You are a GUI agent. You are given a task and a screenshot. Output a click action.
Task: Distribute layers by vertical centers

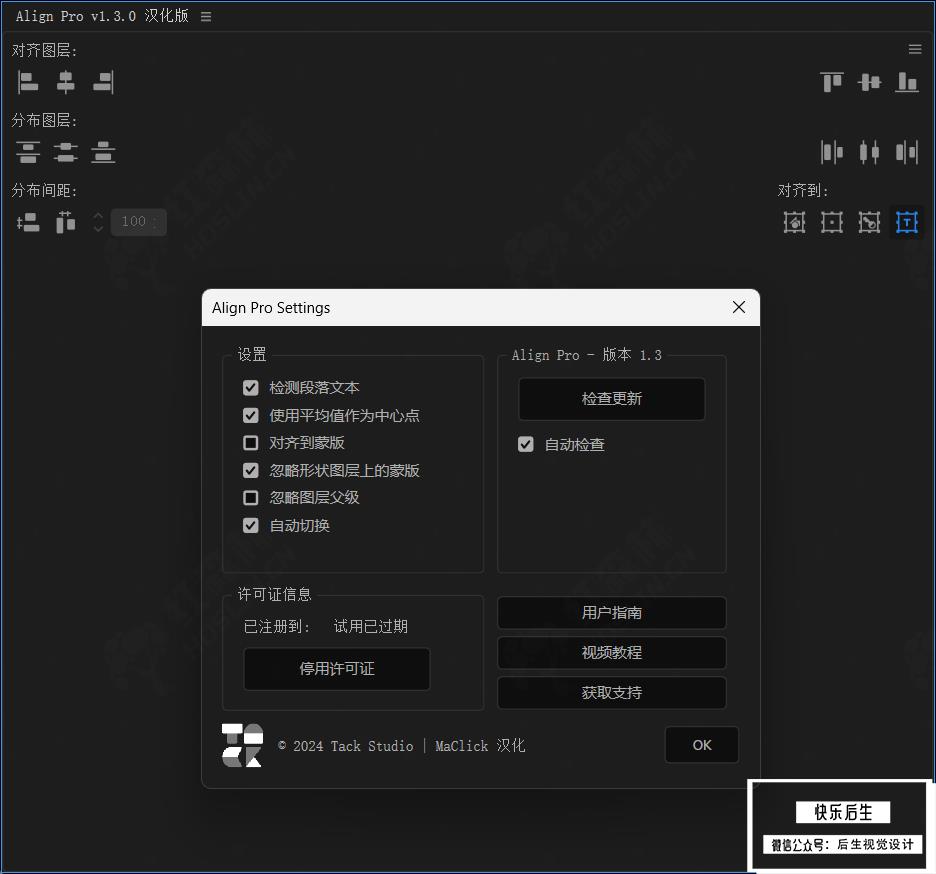pos(65,152)
